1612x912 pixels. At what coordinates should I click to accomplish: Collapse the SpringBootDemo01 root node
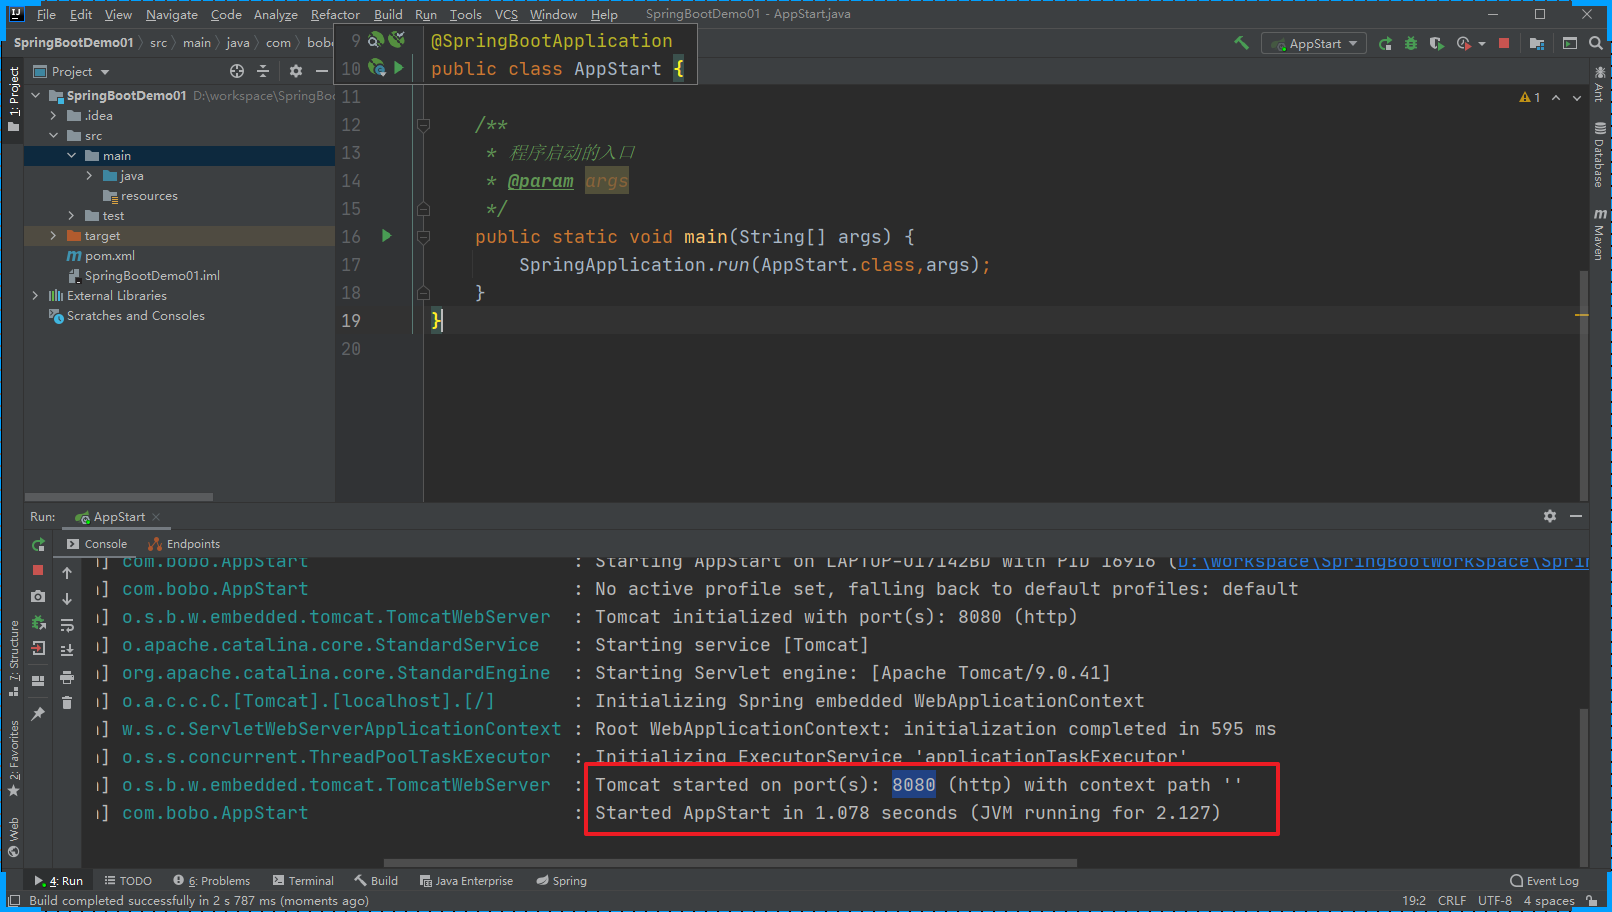point(36,96)
